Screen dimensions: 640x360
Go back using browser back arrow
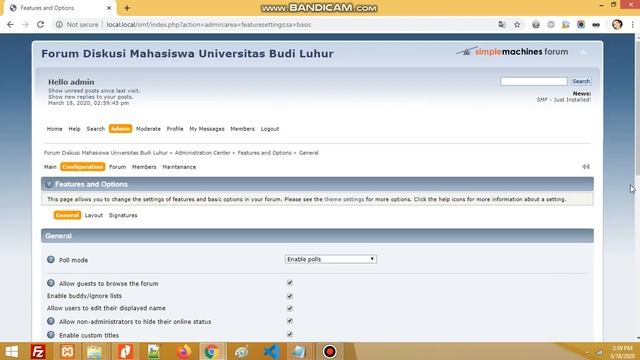(x=10, y=24)
